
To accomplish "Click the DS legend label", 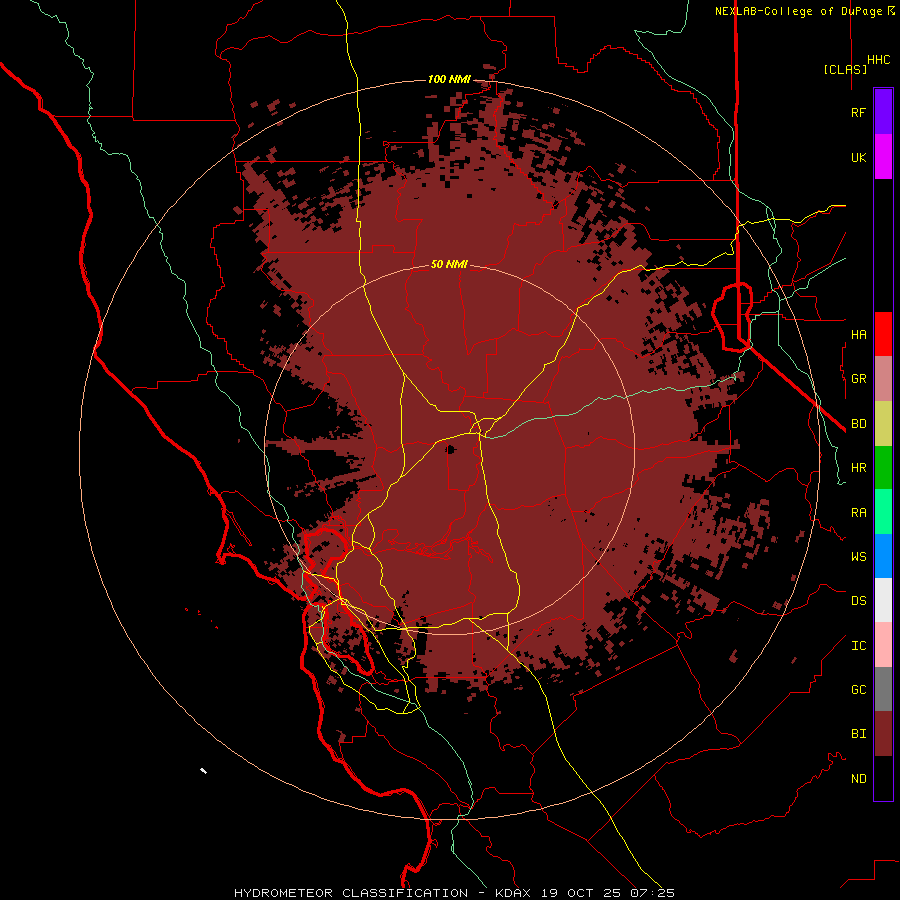I will click(x=858, y=601).
